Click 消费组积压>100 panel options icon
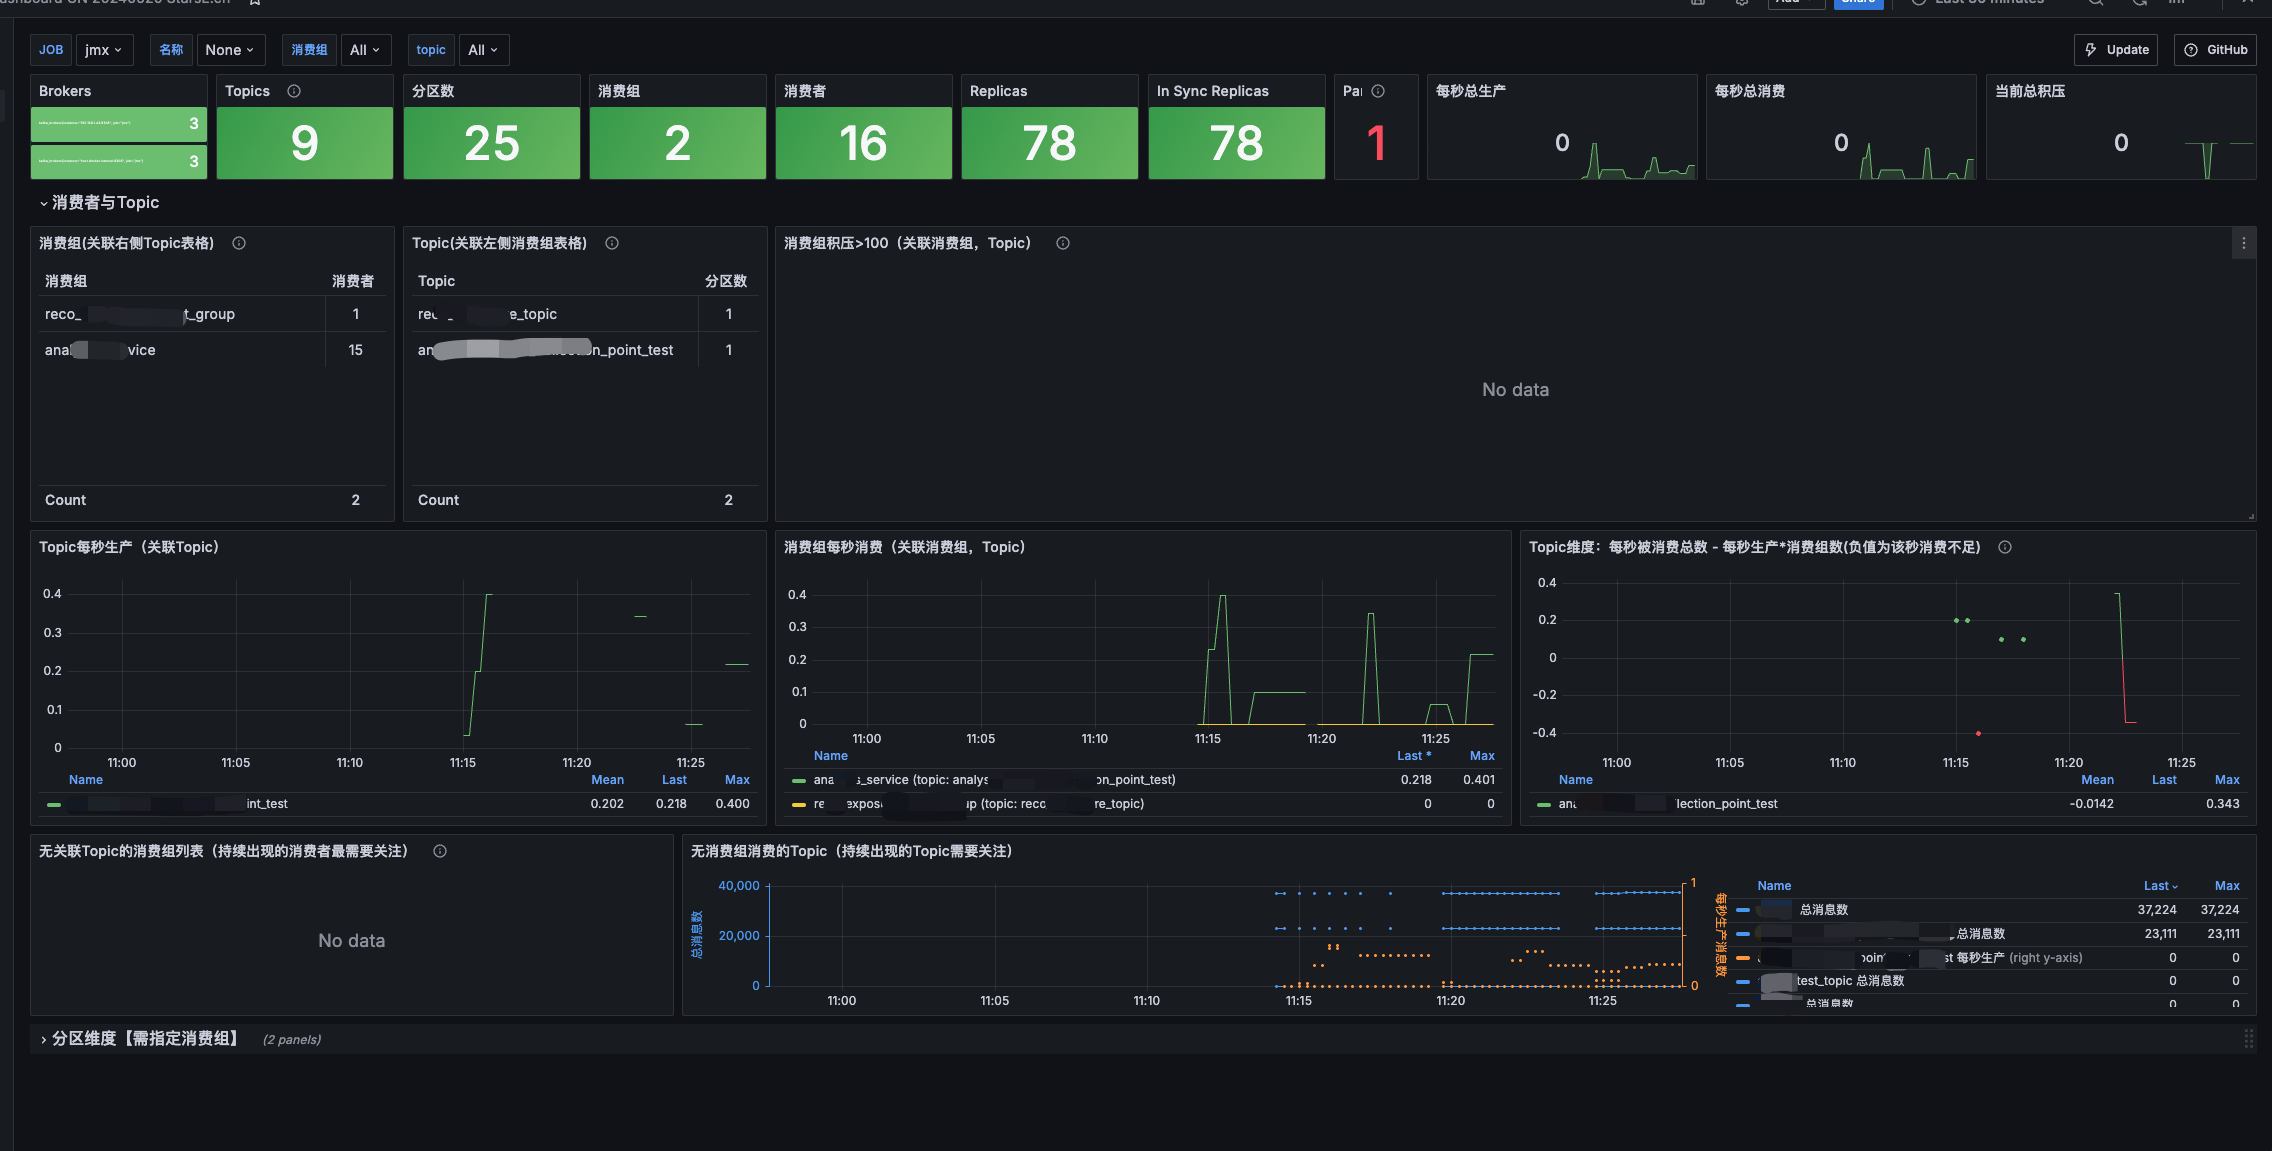This screenshot has height=1151, width=2272. (2244, 242)
